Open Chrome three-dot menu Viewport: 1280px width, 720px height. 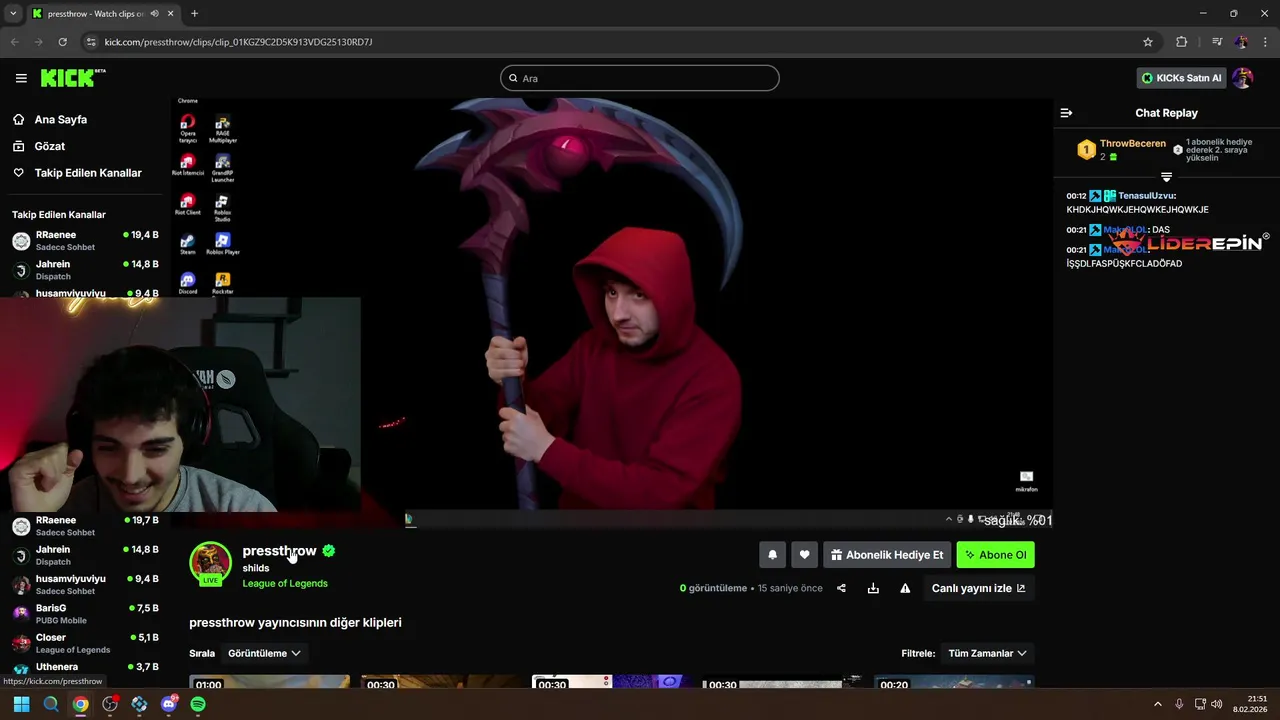point(1266,42)
